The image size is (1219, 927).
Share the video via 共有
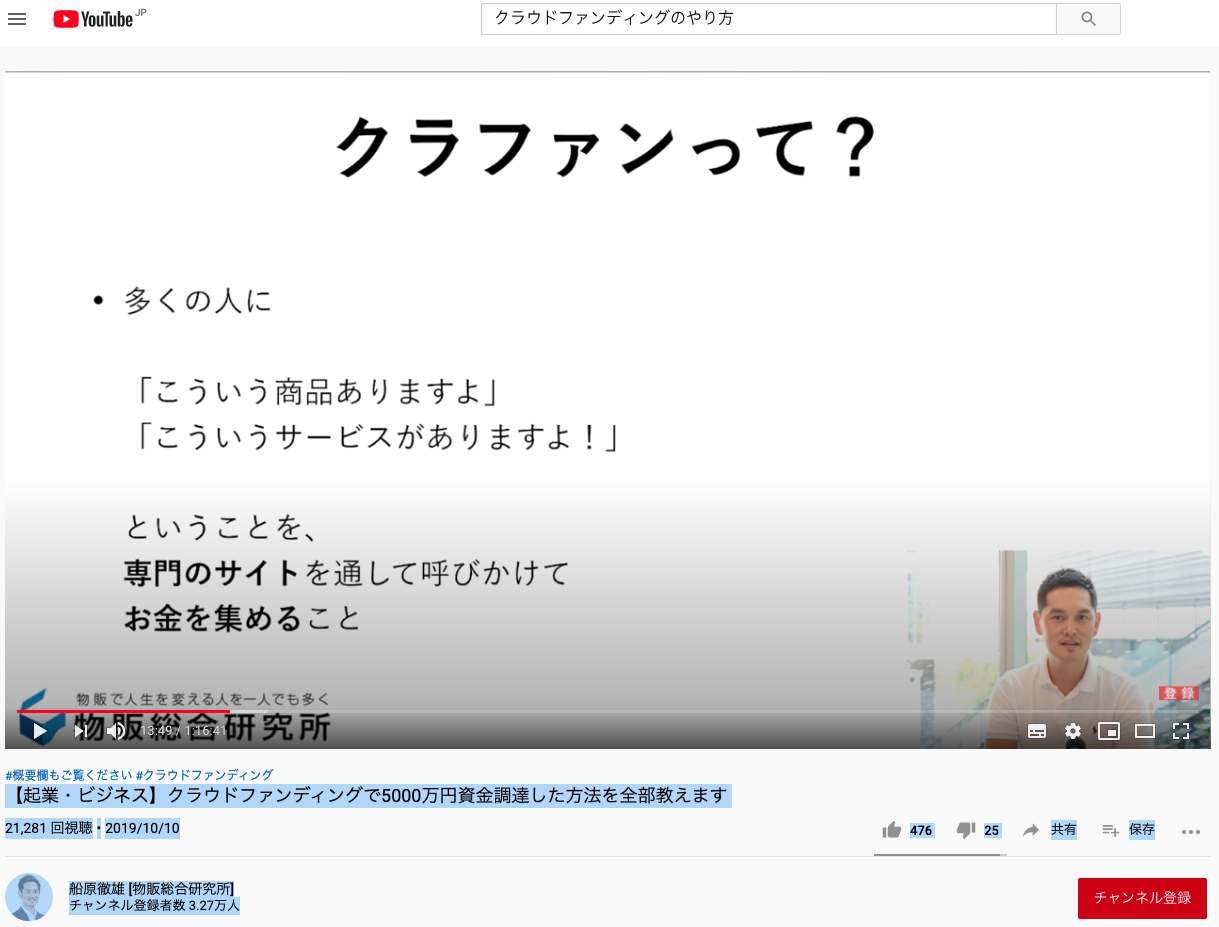click(1050, 830)
